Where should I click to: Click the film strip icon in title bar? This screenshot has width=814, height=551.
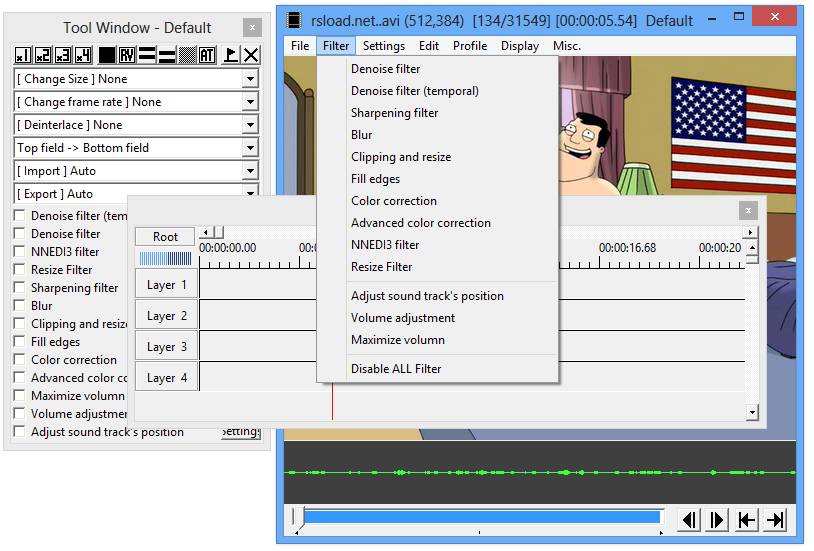point(294,20)
